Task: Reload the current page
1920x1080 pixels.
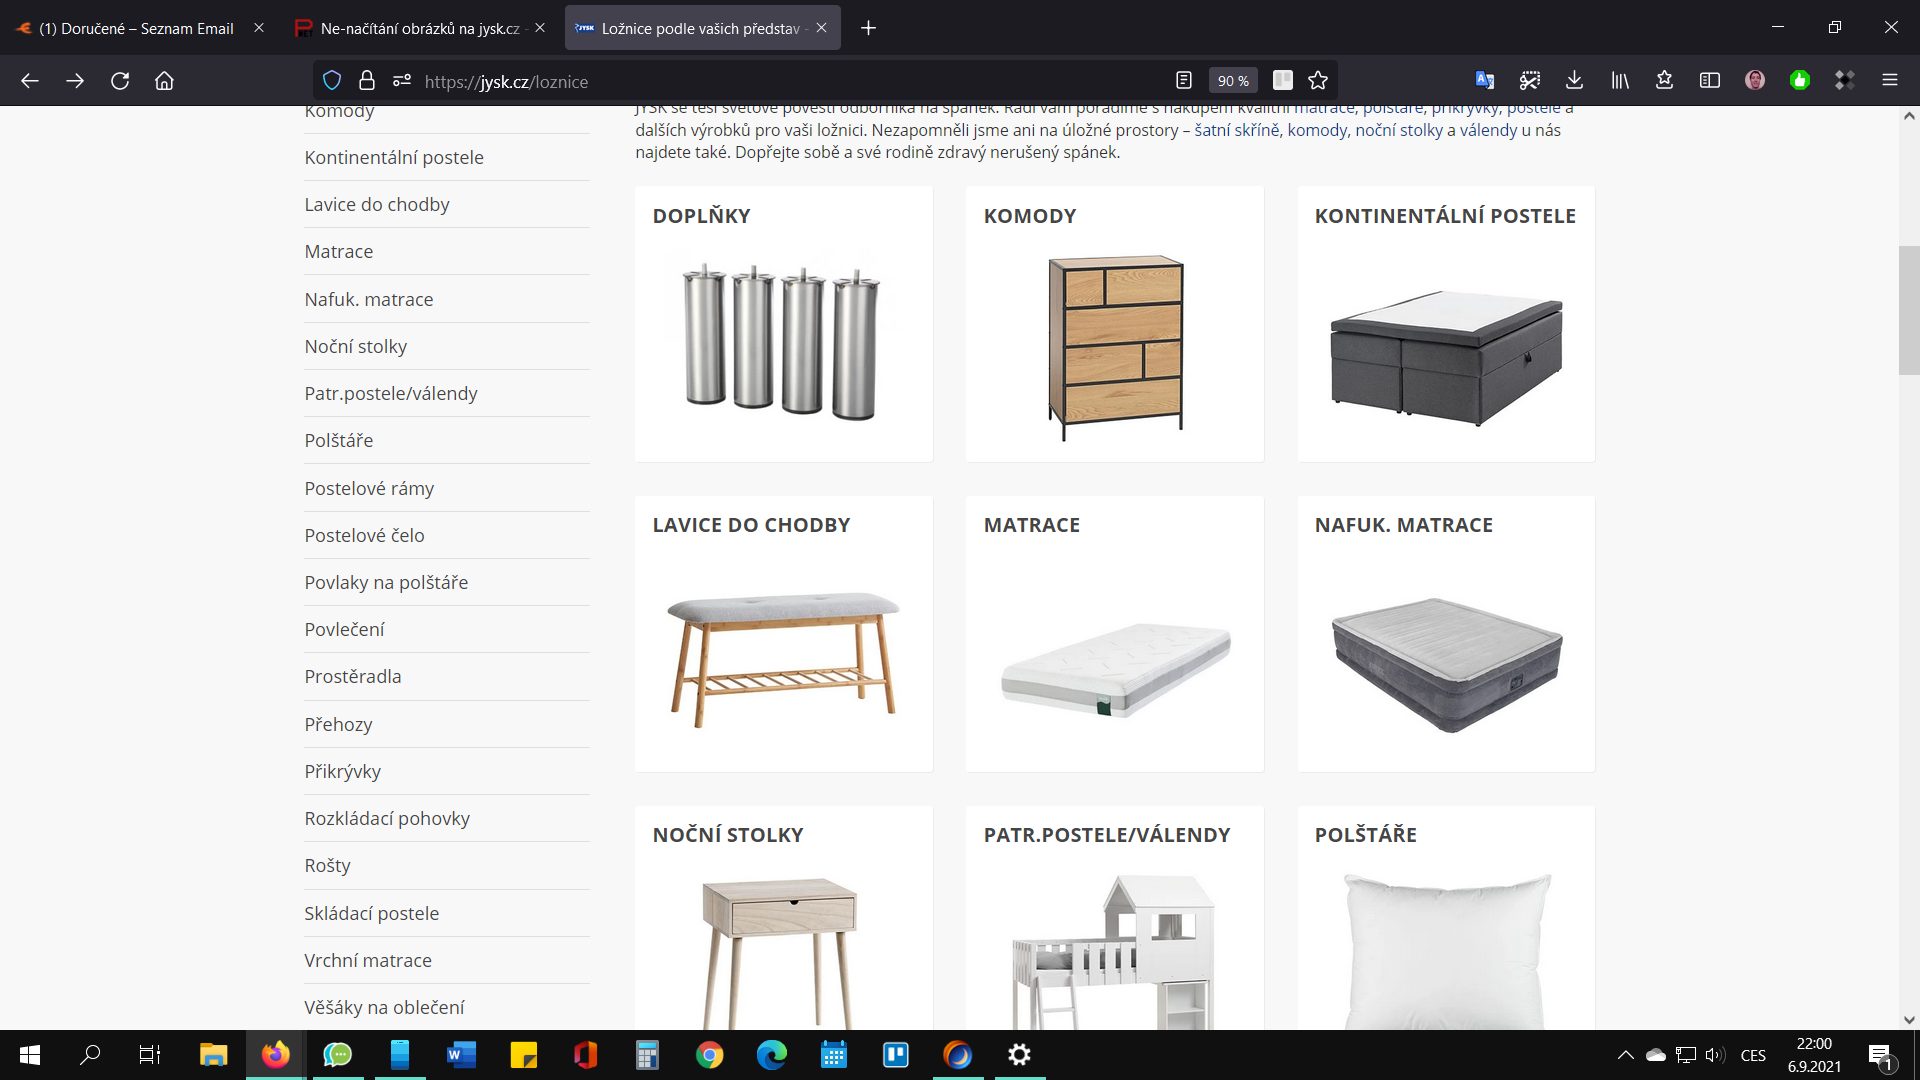Action: pos(120,81)
